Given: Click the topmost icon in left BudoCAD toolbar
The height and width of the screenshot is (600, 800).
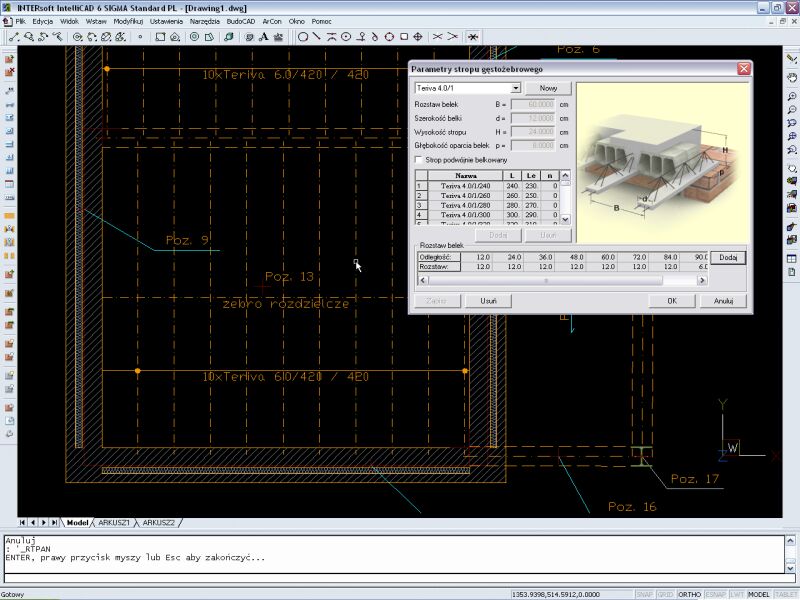Looking at the screenshot, I should click(9, 59).
